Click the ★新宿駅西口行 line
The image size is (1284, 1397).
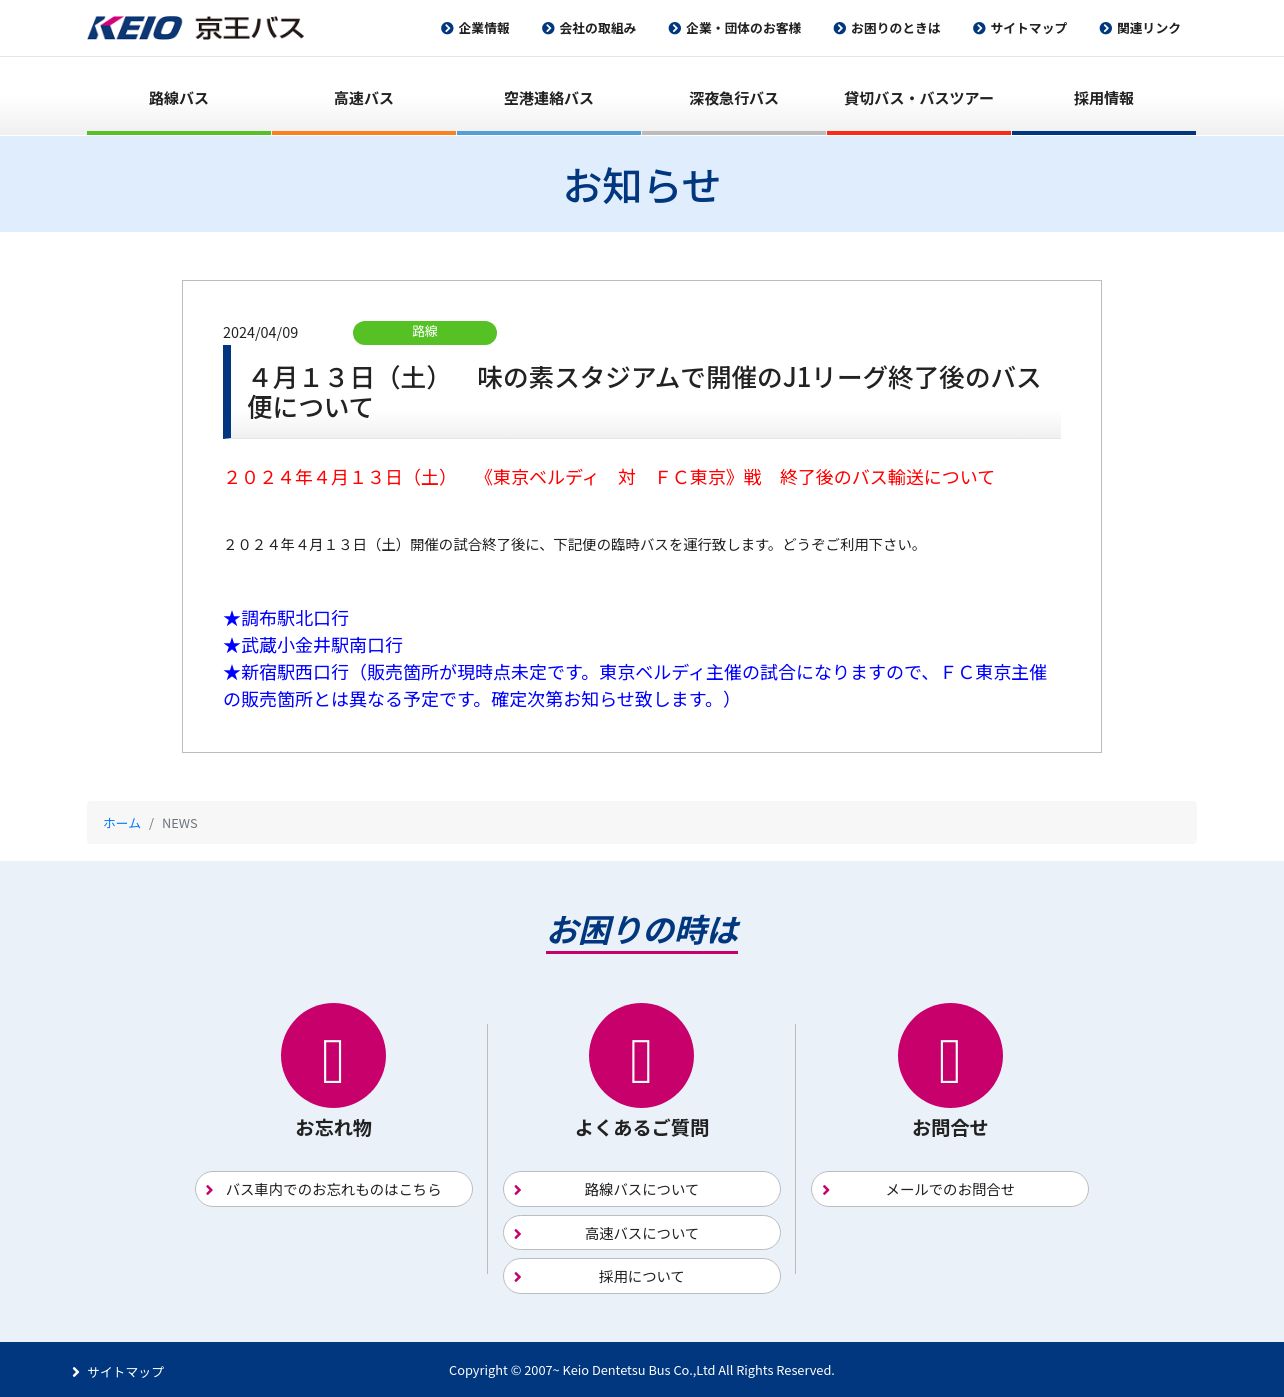tap(635, 686)
